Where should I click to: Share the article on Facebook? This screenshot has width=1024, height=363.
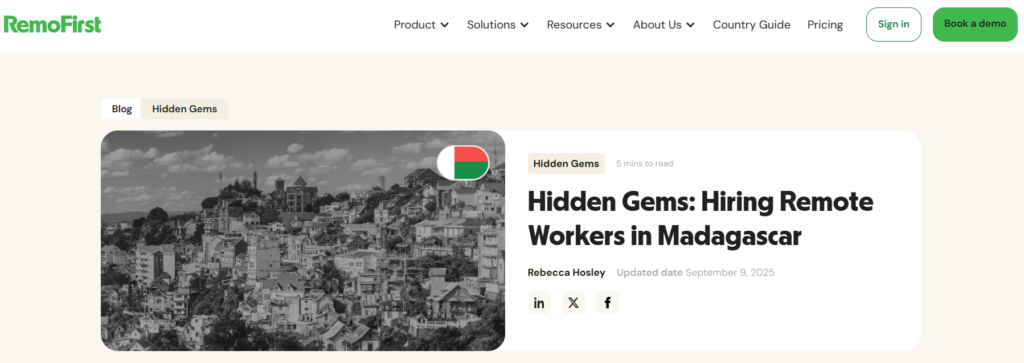point(607,303)
